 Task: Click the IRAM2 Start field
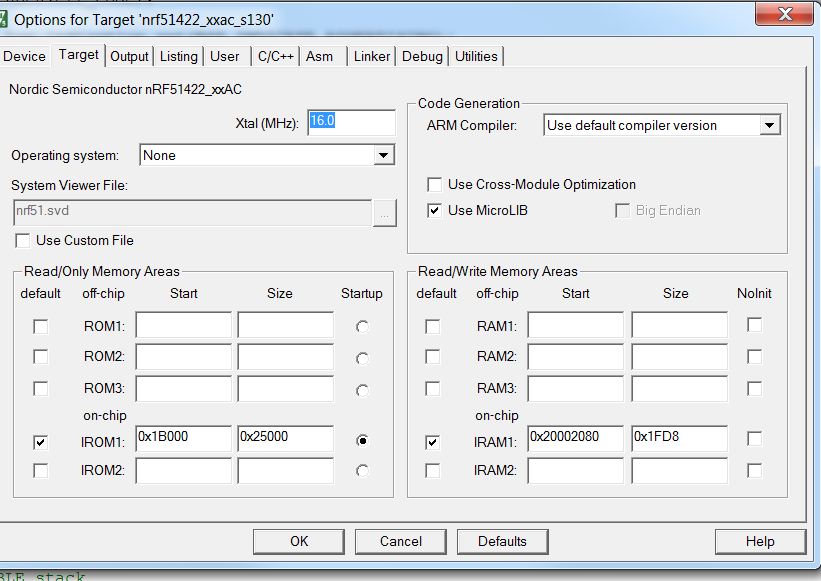tap(575, 471)
